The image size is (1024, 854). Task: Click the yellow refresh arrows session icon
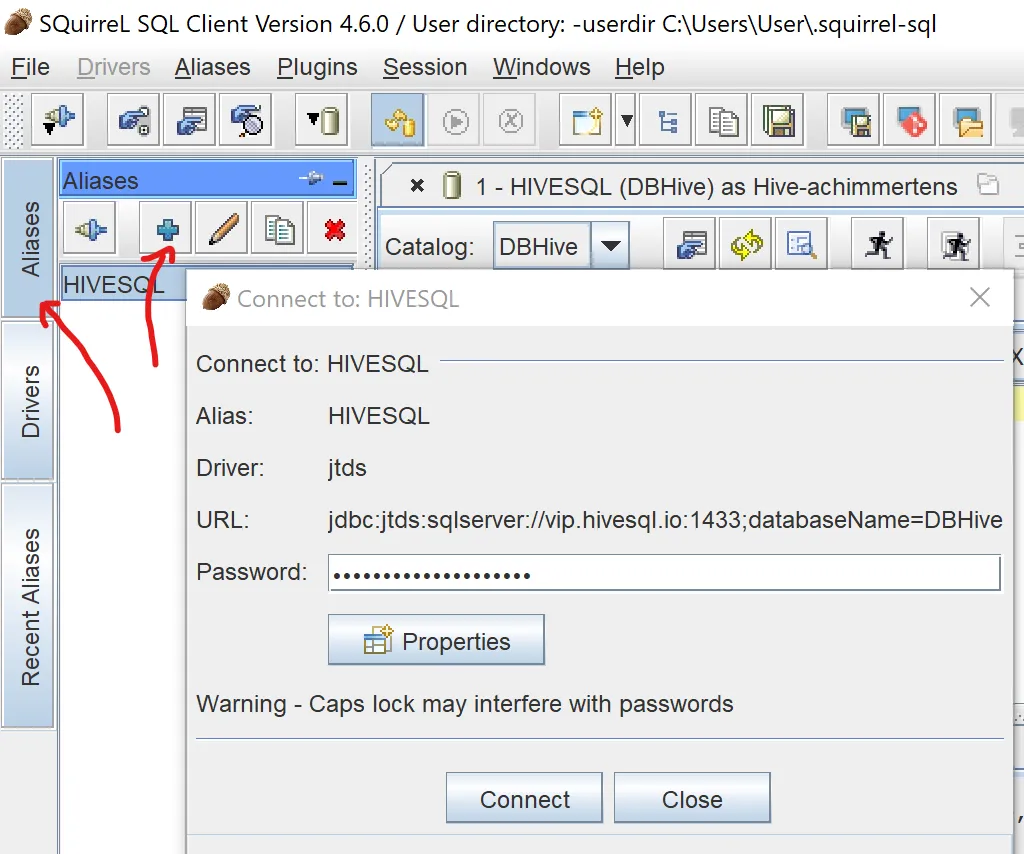(746, 245)
